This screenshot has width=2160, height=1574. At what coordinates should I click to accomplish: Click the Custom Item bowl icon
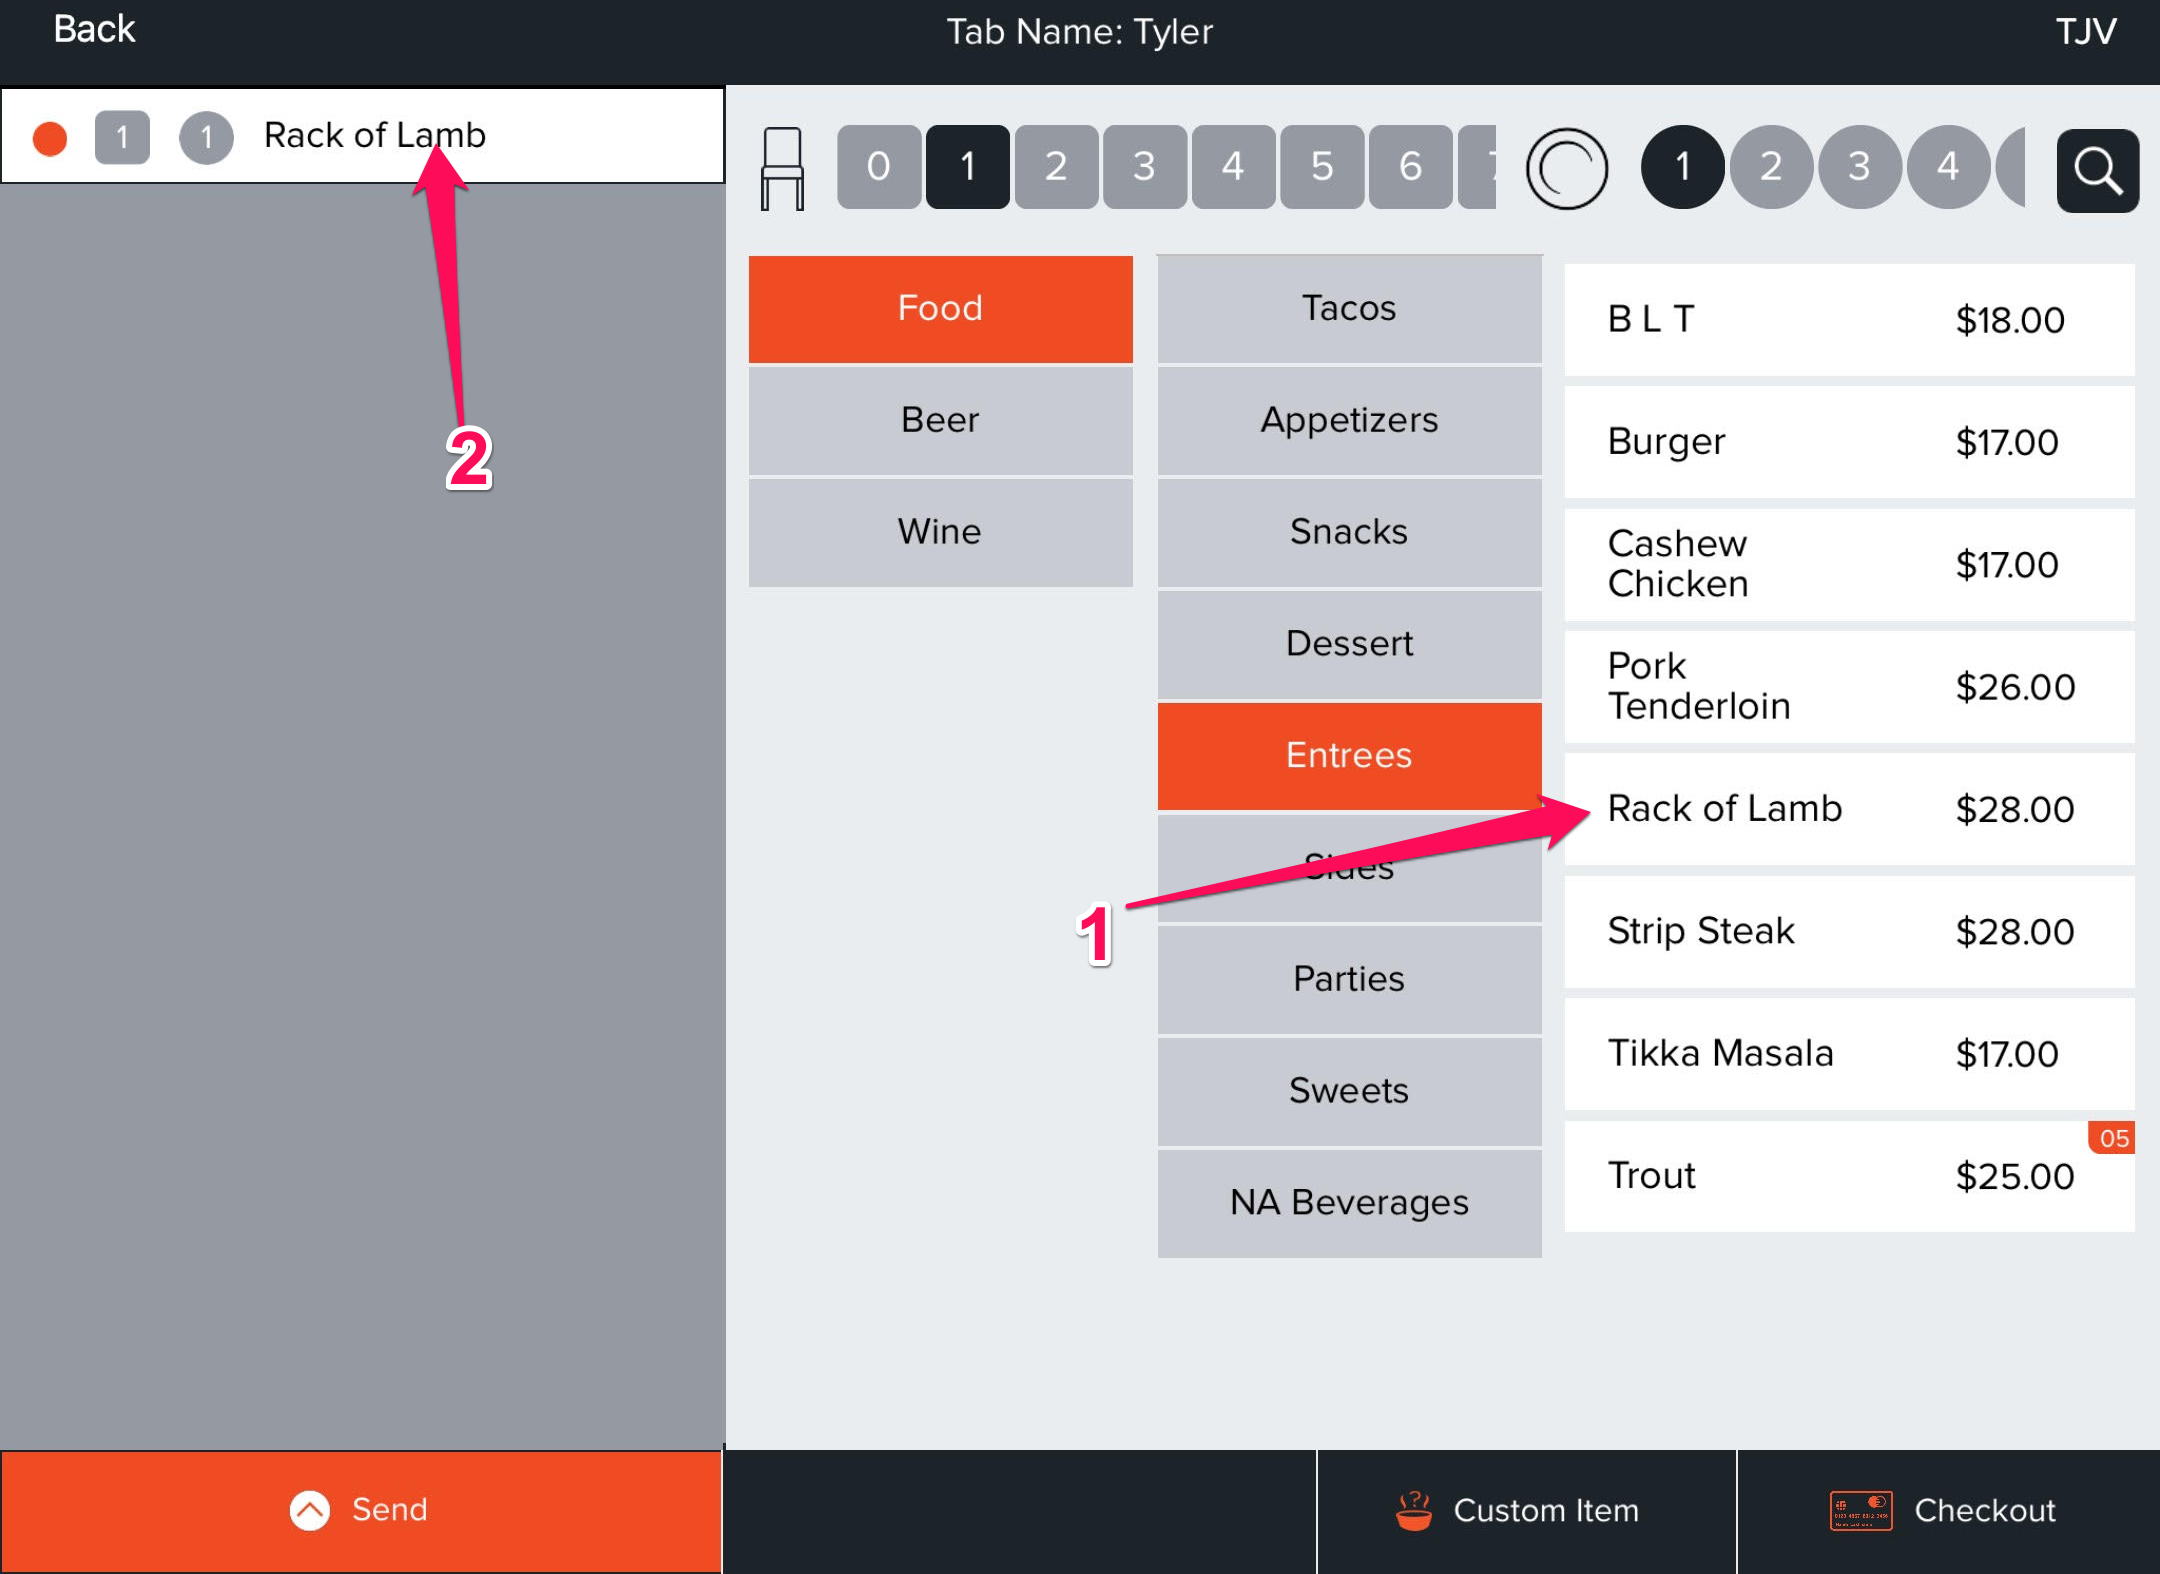1413,1510
